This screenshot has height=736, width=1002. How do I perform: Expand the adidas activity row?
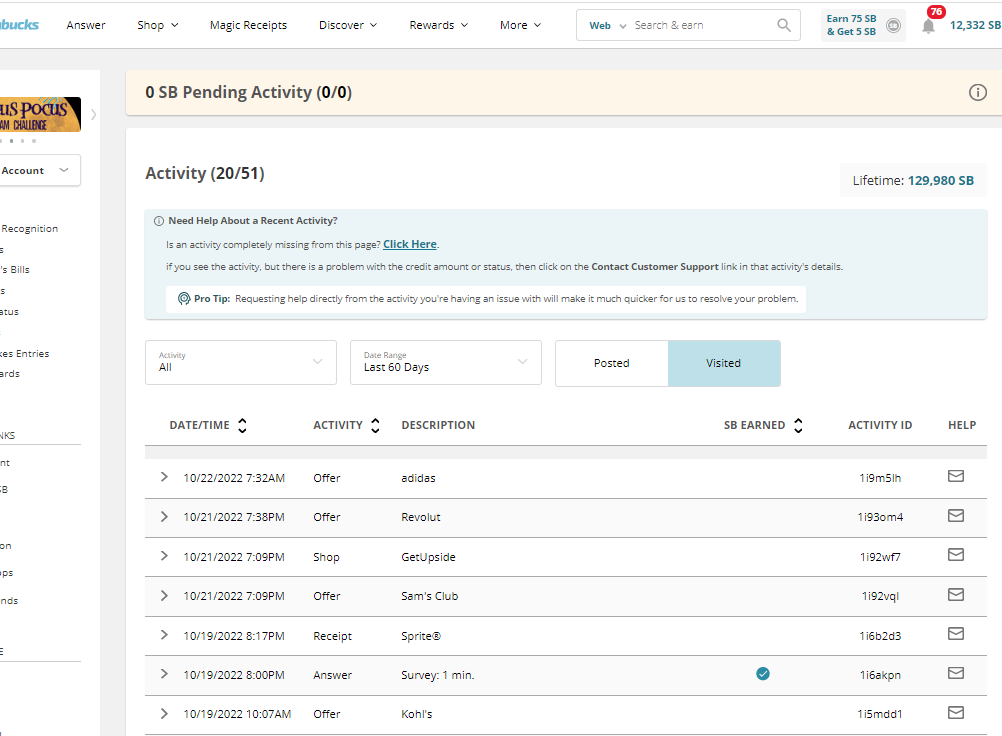(x=164, y=477)
